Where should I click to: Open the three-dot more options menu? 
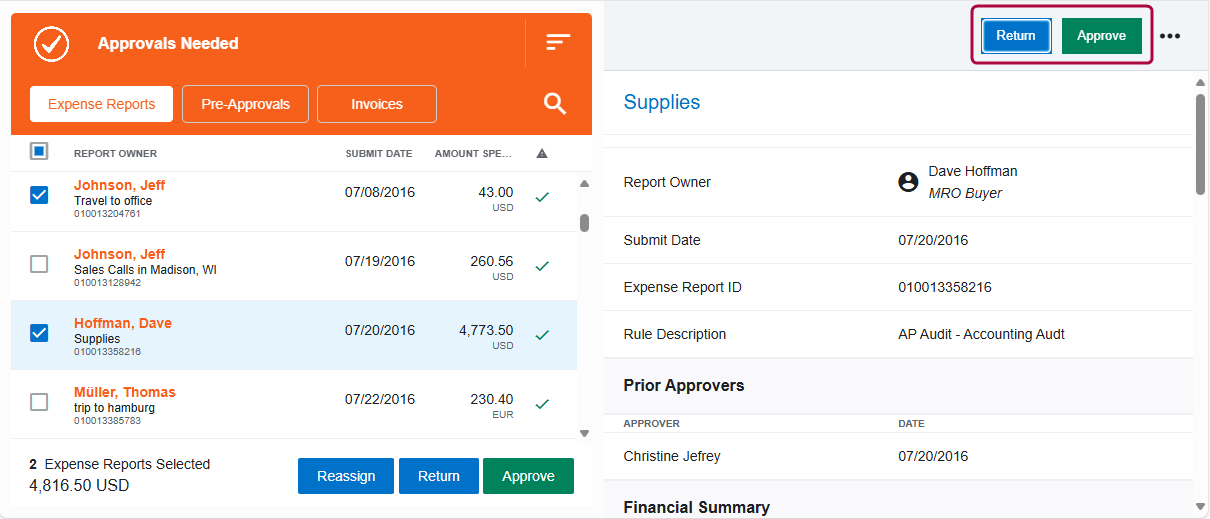point(1169,36)
